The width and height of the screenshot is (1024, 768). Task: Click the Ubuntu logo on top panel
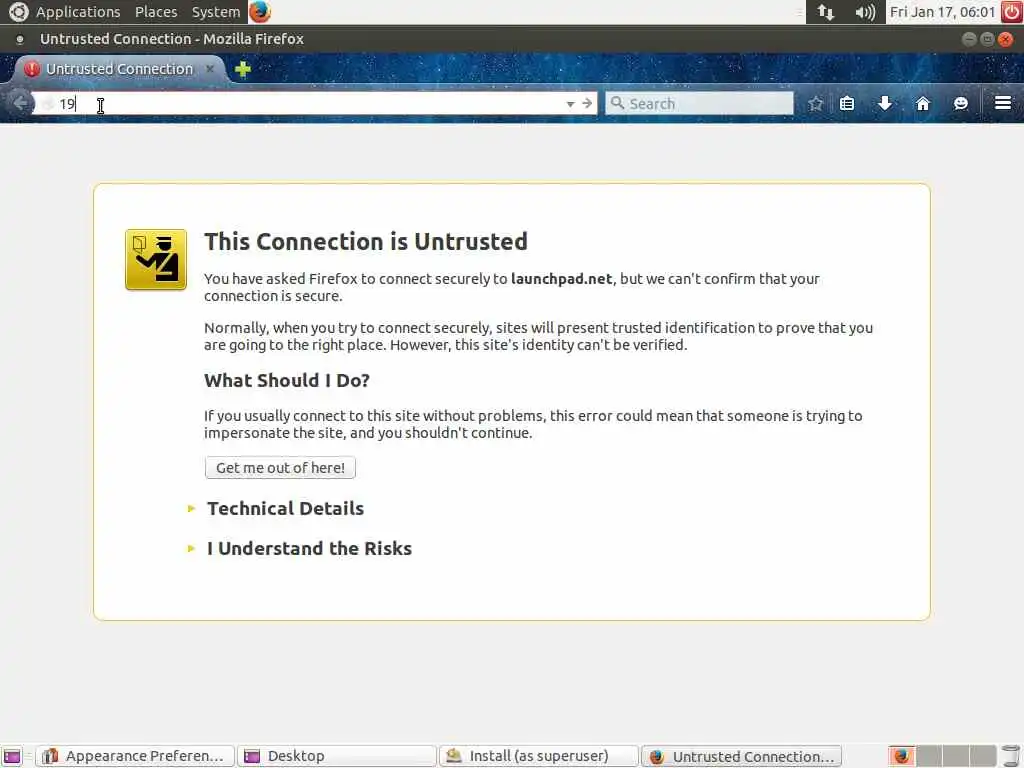[x=18, y=12]
